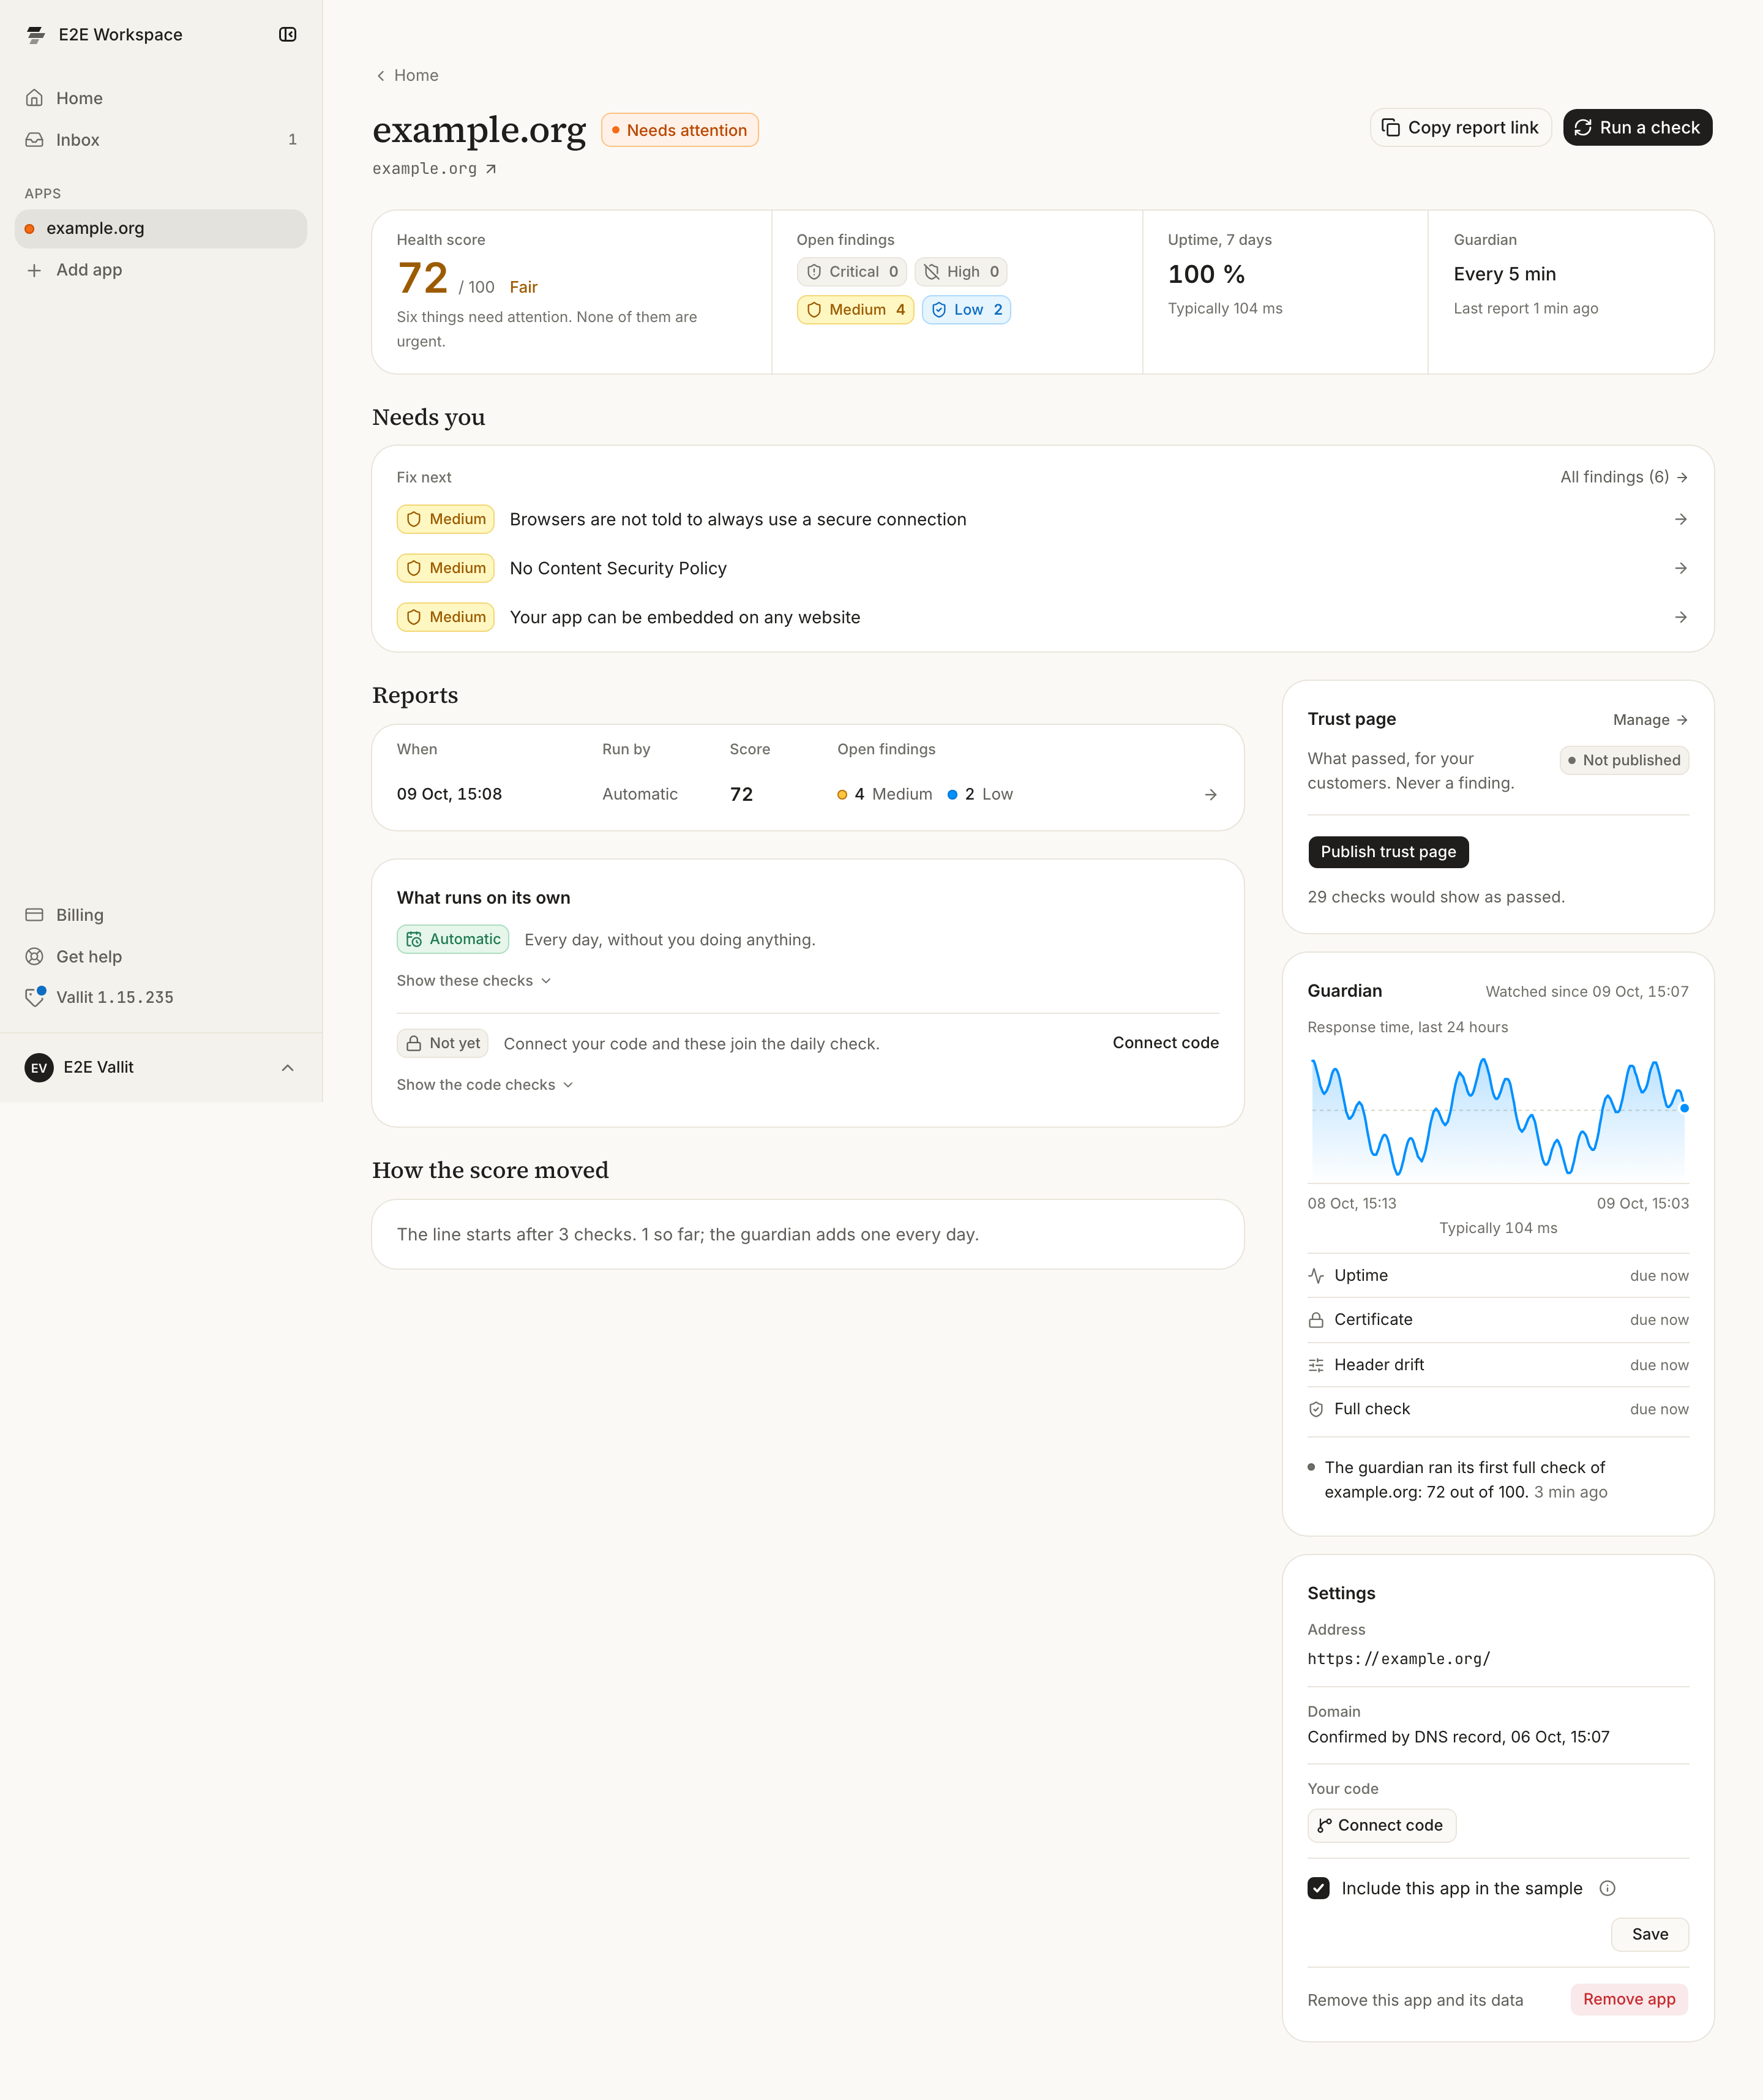The width and height of the screenshot is (1763, 2100).
Task: Click the info icon beside the sample checkbox
Action: tap(1607, 1888)
